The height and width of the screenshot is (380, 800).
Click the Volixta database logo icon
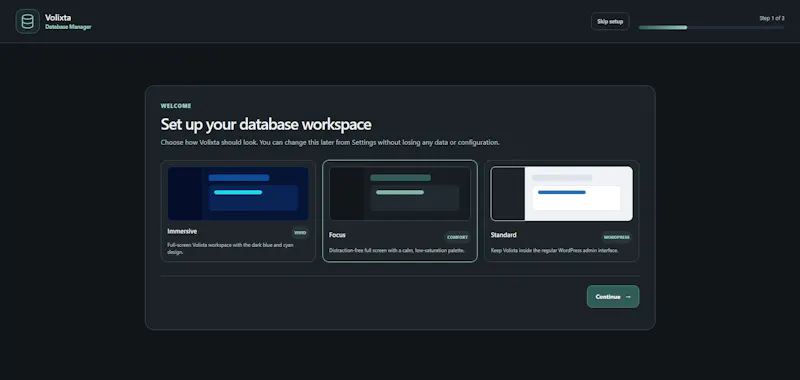[28, 21]
